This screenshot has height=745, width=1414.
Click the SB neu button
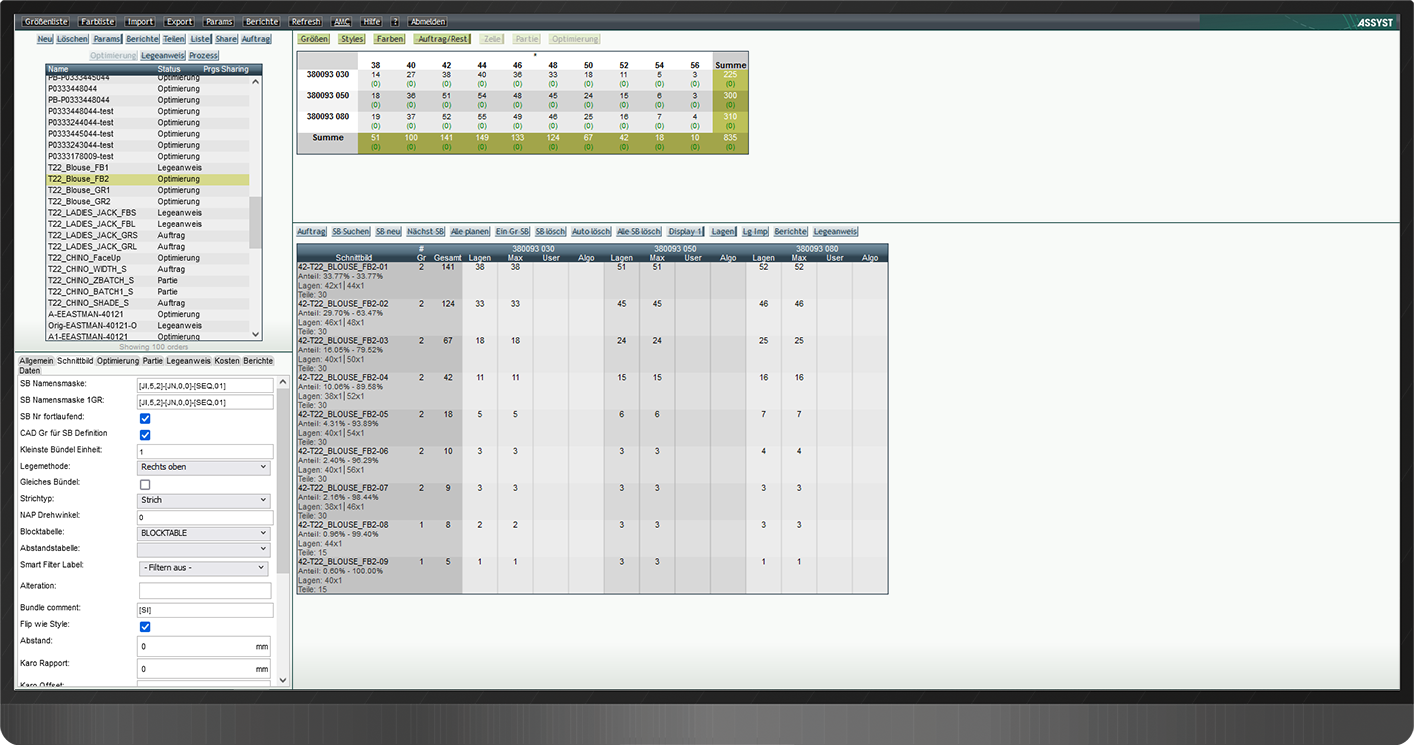coord(388,231)
